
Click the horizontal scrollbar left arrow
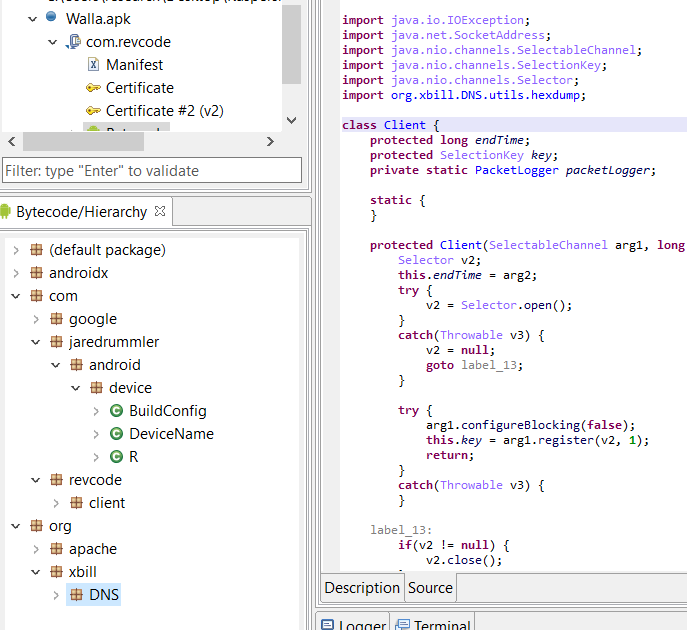[x=12, y=142]
